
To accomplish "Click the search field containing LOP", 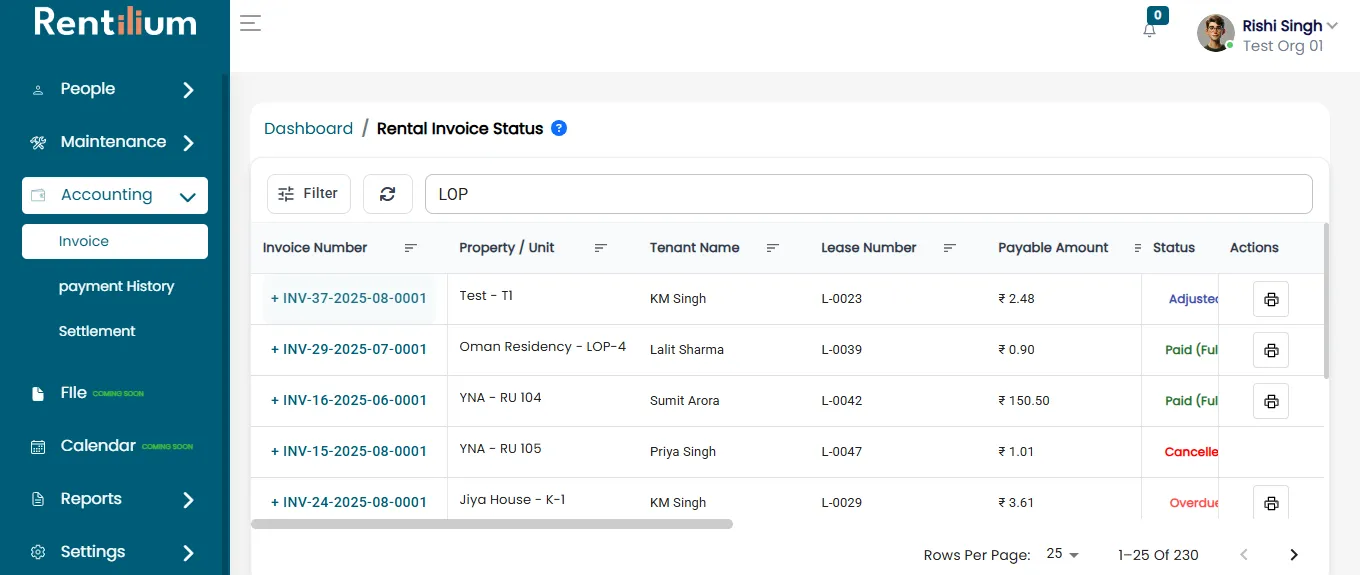I will tap(869, 194).
